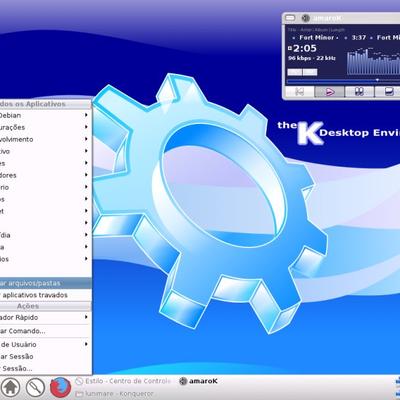Viewport: 400px width, 400px height.
Task: Click the 2:05 elapsed time display
Action: (305, 48)
